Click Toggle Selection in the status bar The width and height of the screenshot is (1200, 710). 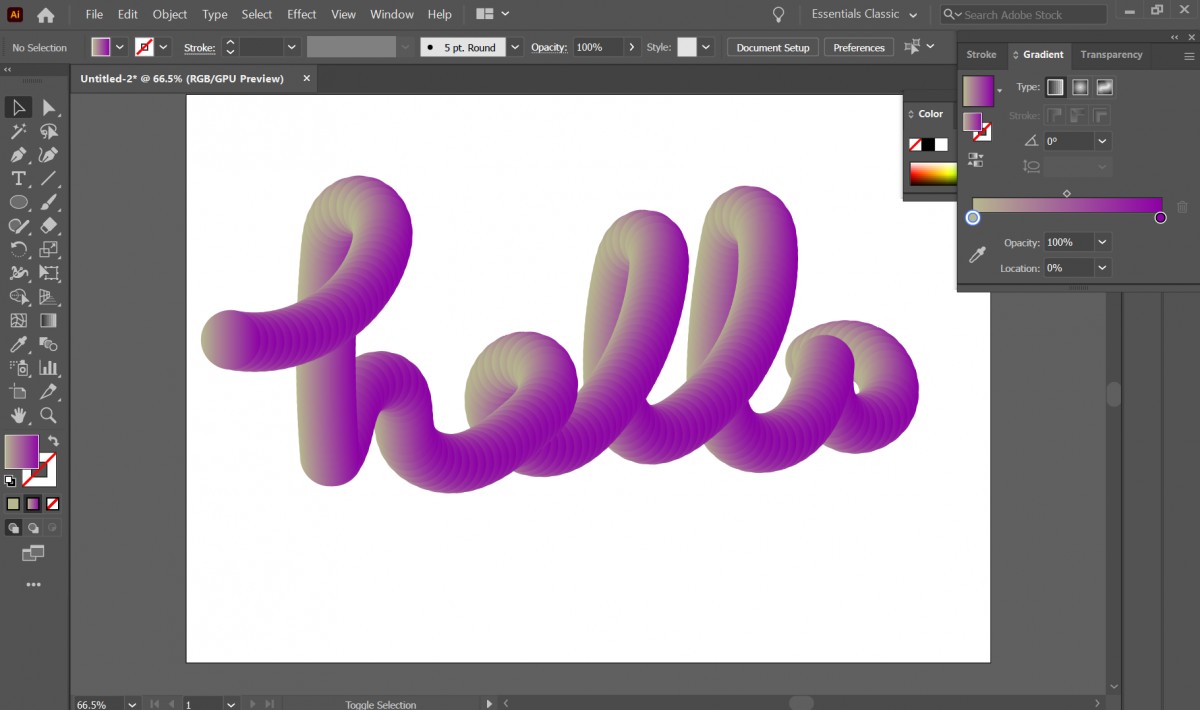[381, 704]
